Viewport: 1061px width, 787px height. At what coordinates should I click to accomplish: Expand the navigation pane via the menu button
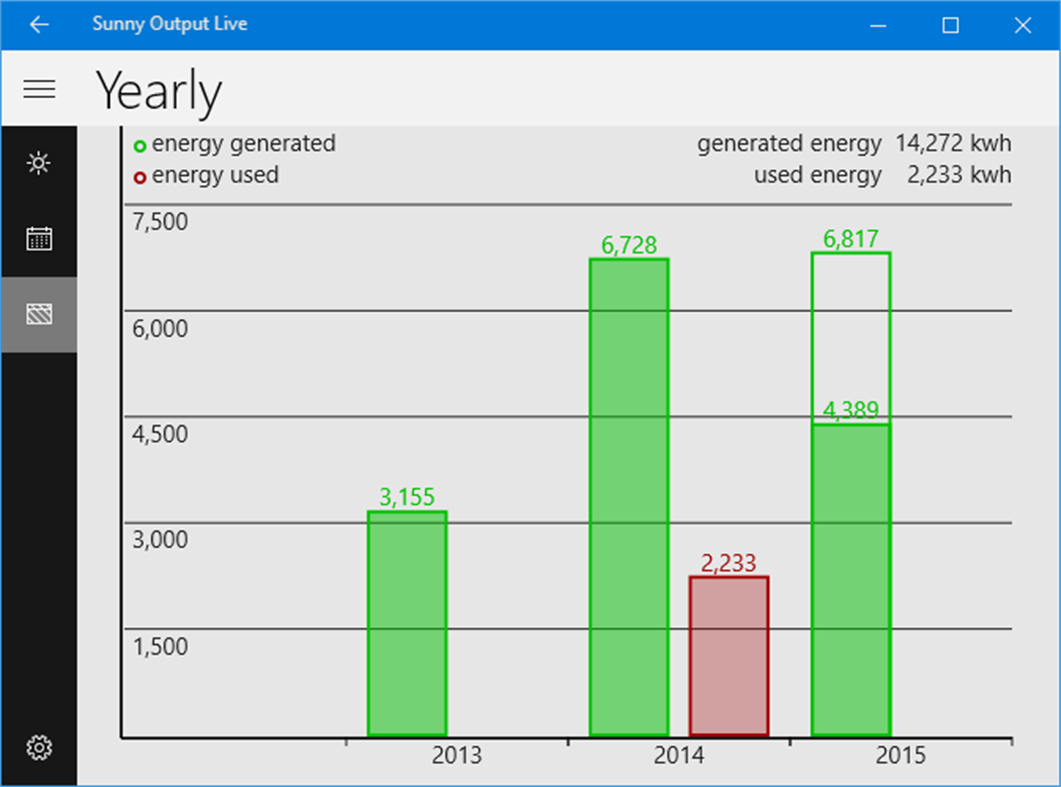point(39,89)
